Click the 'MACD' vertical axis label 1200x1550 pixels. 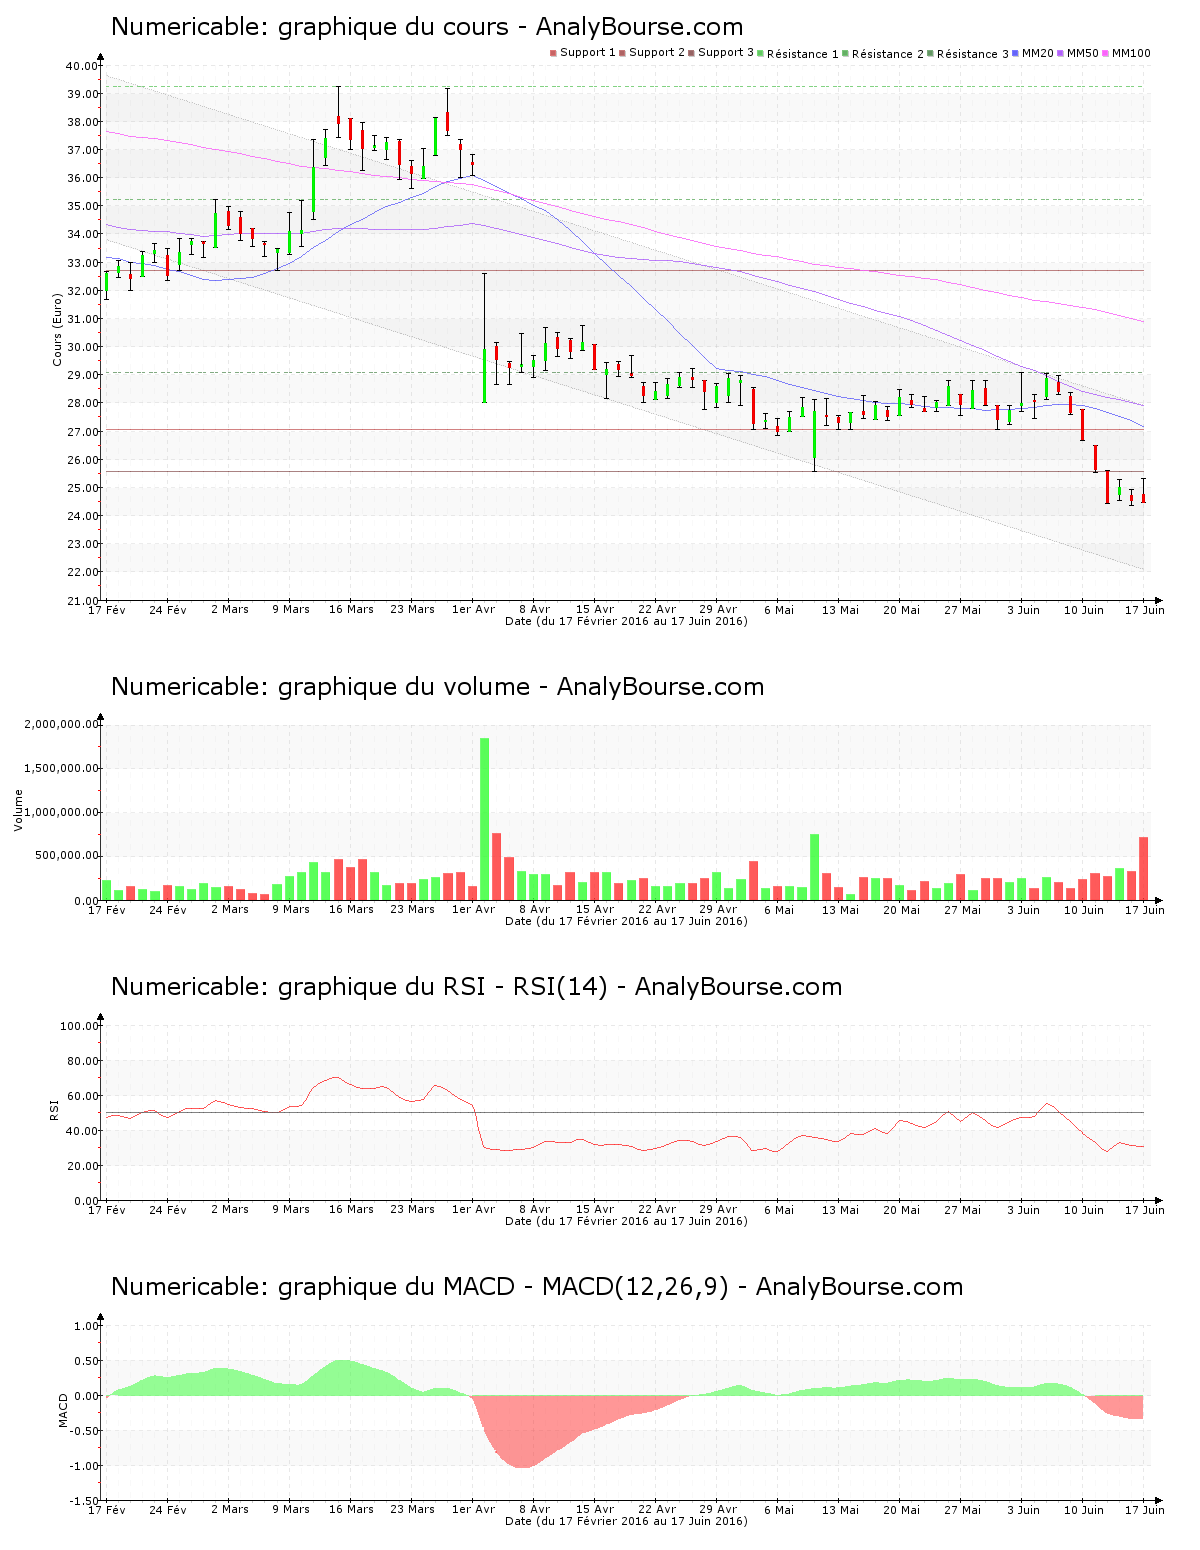pyautogui.click(x=63, y=1410)
